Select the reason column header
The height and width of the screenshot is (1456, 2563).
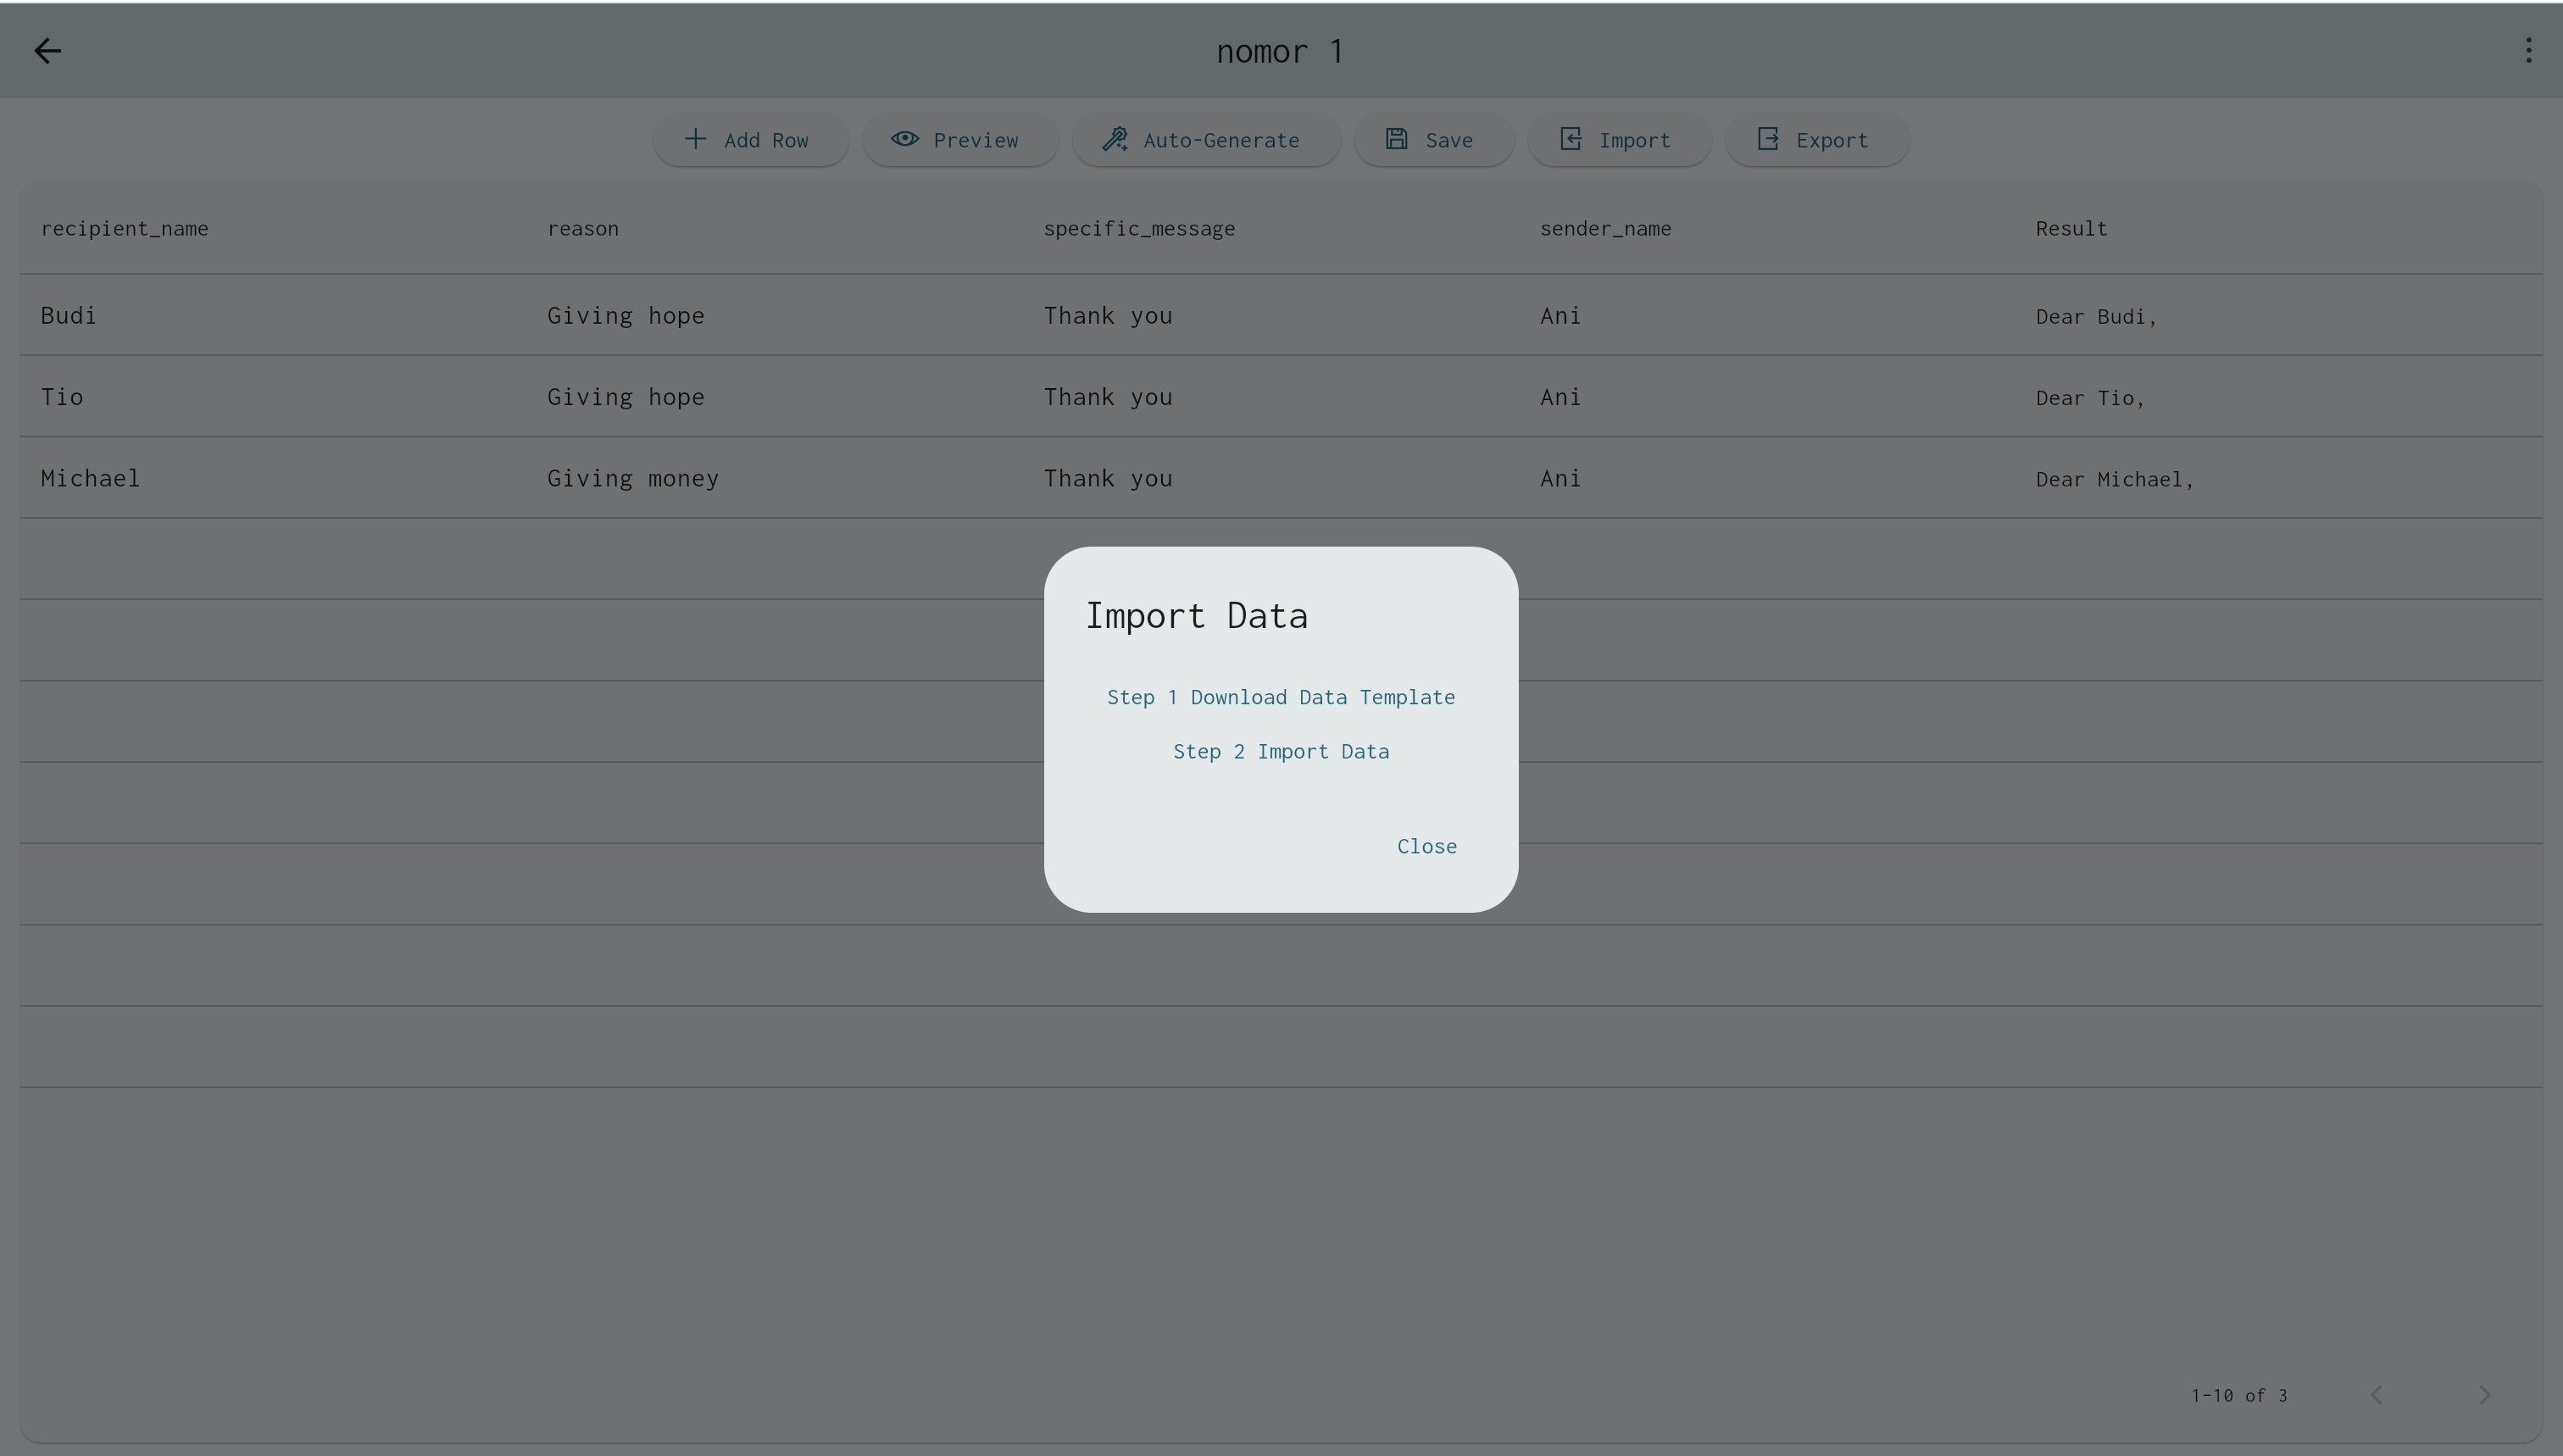(583, 229)
